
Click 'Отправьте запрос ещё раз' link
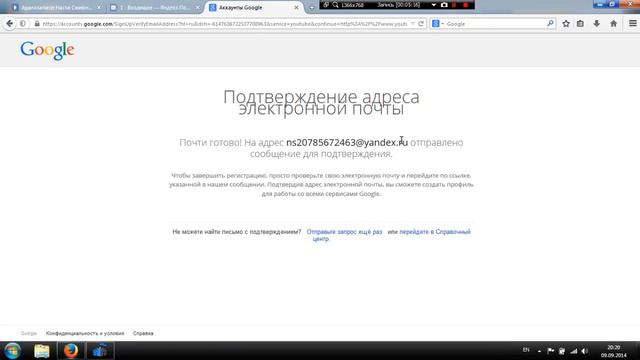[344, 232]
